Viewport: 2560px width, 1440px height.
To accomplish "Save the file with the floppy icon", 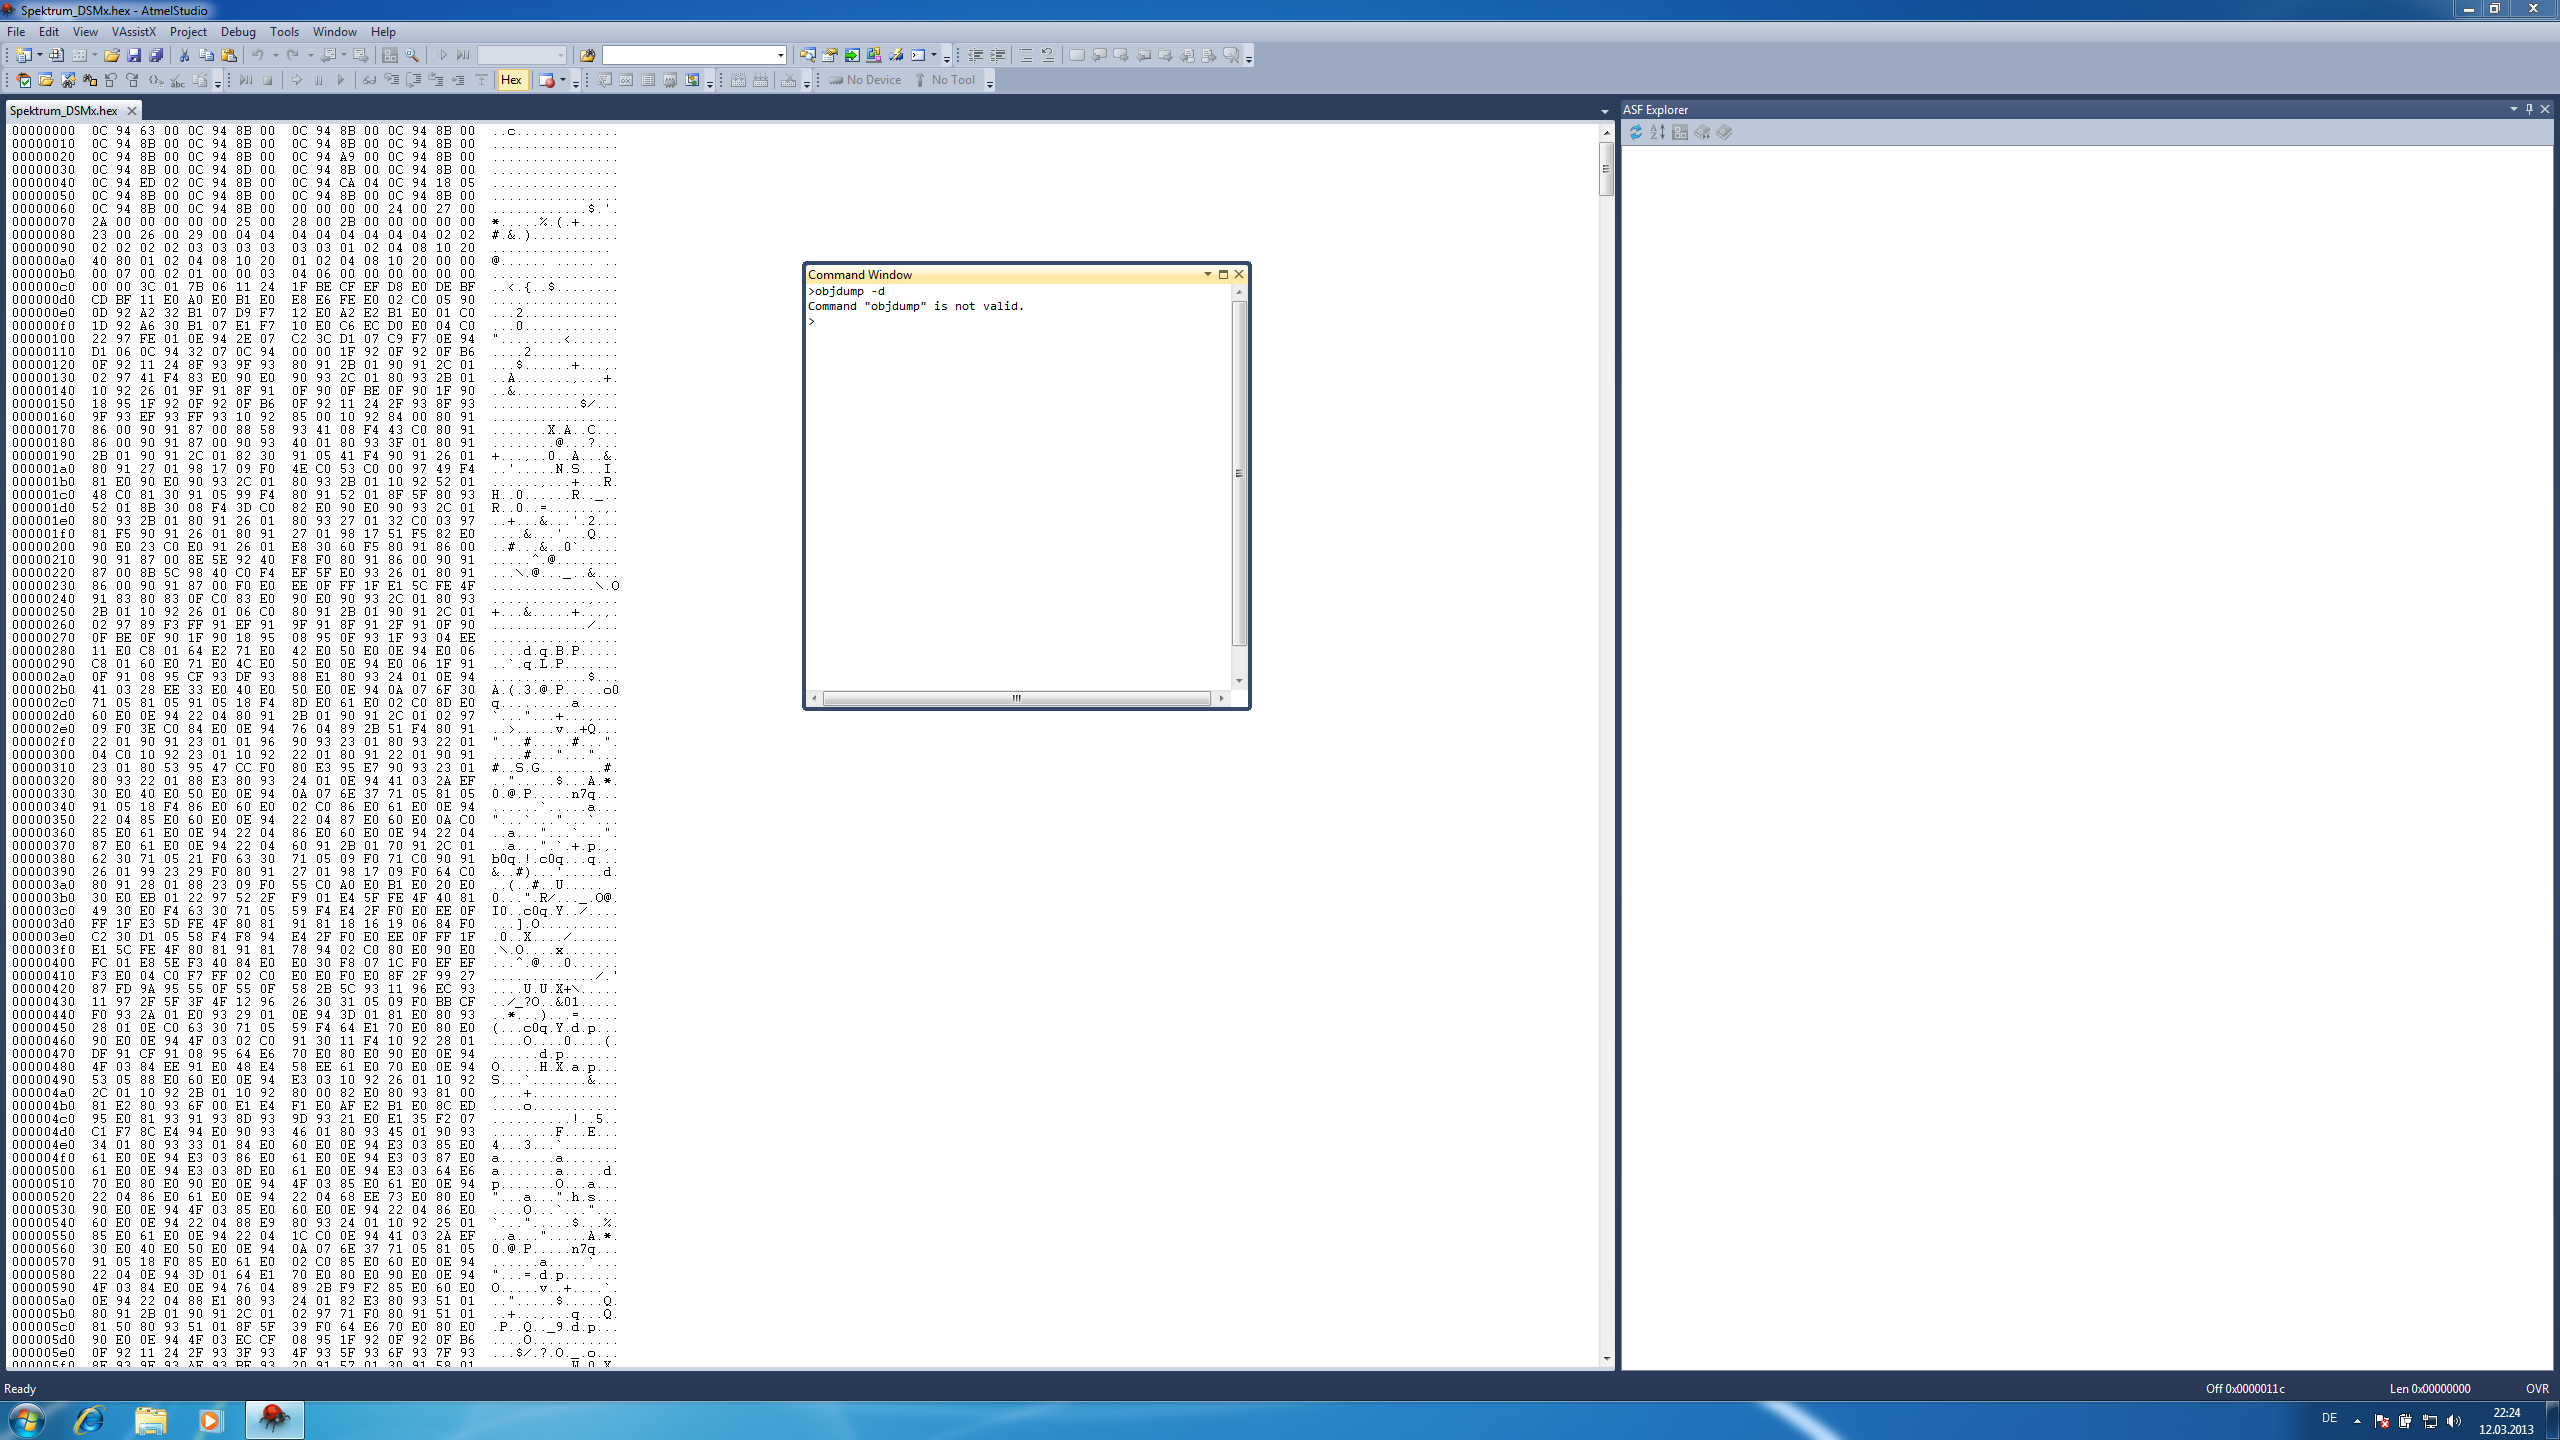I will pyautogui.click(x=134, y=56).
